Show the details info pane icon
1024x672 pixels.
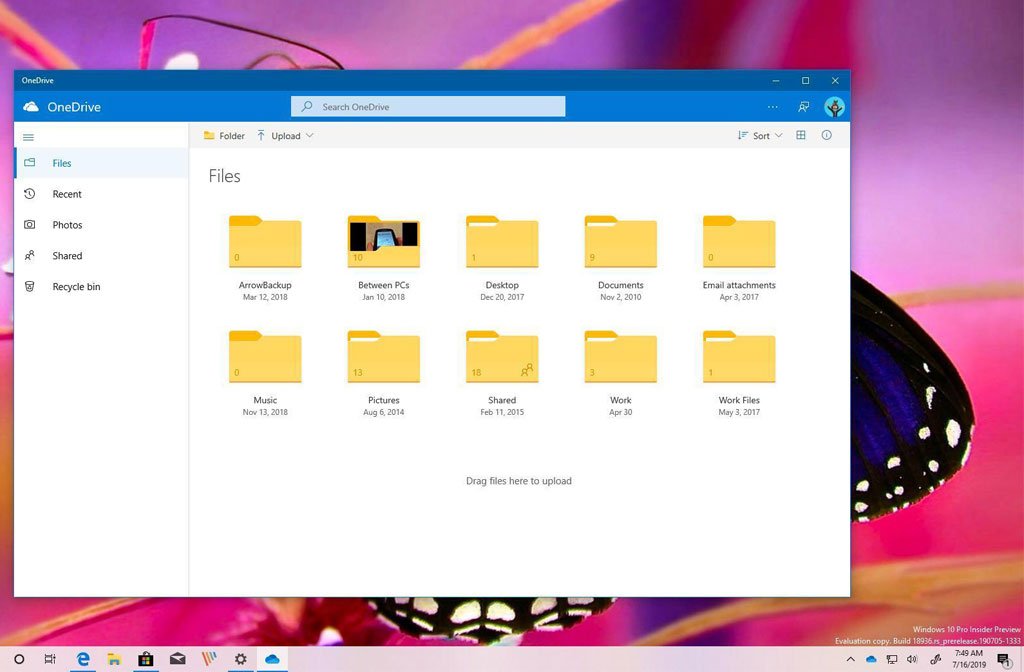point(827,136)
